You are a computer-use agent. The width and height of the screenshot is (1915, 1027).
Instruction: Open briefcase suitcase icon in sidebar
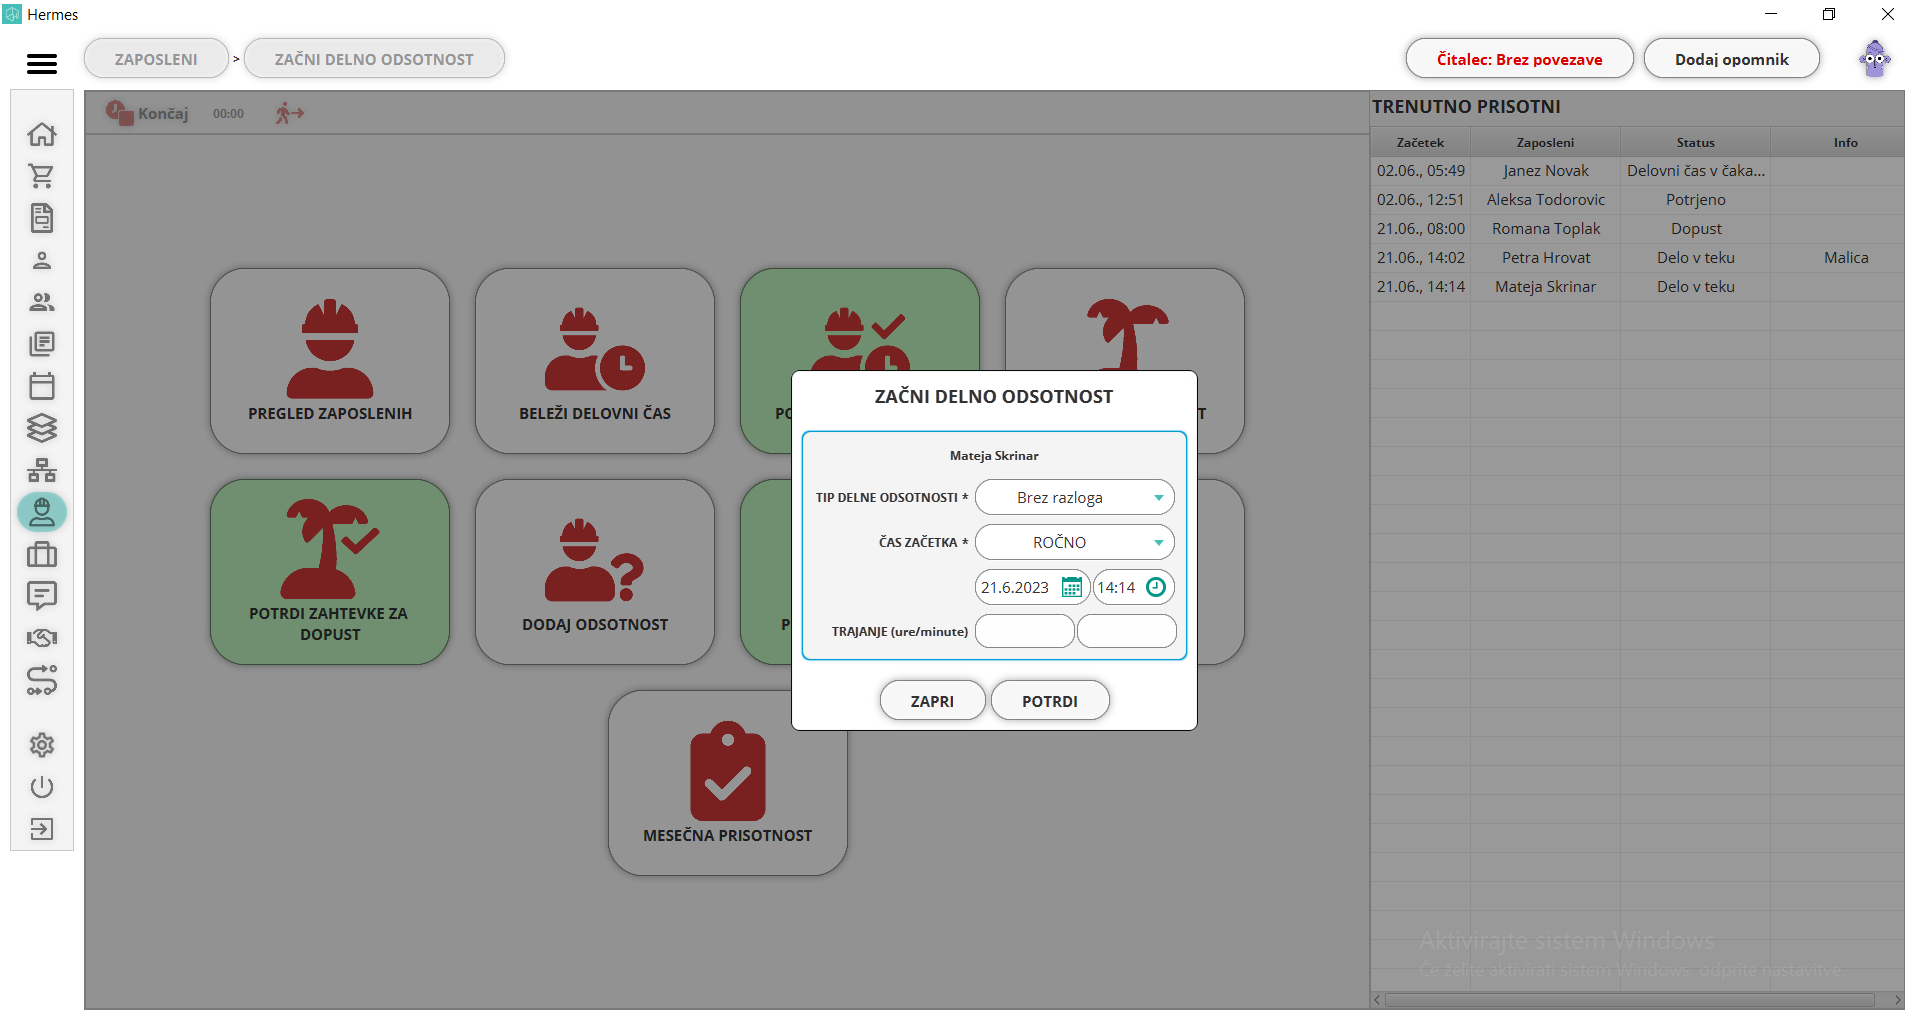tap(42, 554)
